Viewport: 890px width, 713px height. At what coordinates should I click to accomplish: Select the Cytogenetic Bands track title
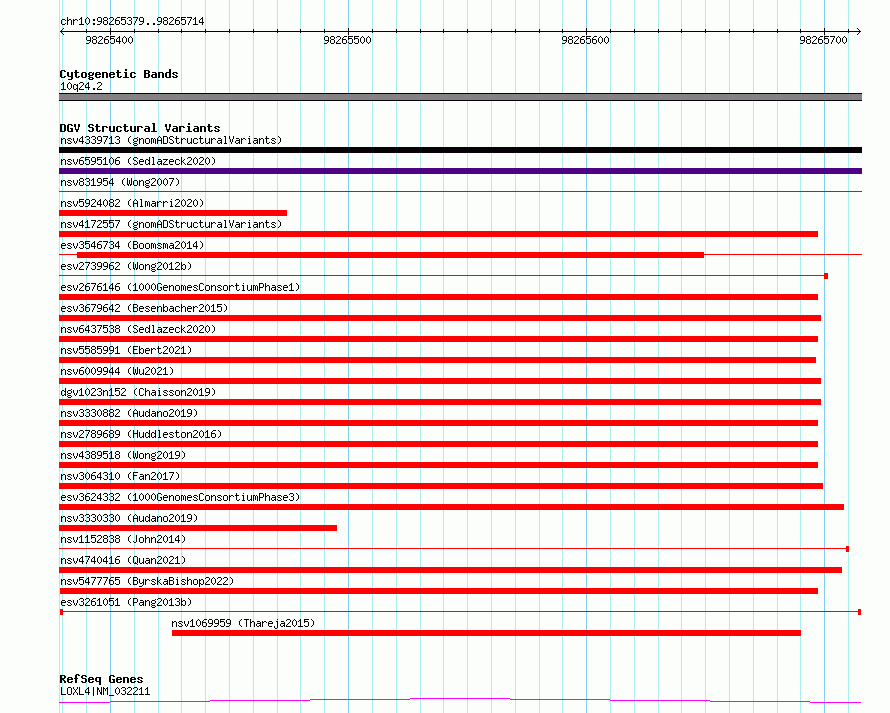pos(119,74)
